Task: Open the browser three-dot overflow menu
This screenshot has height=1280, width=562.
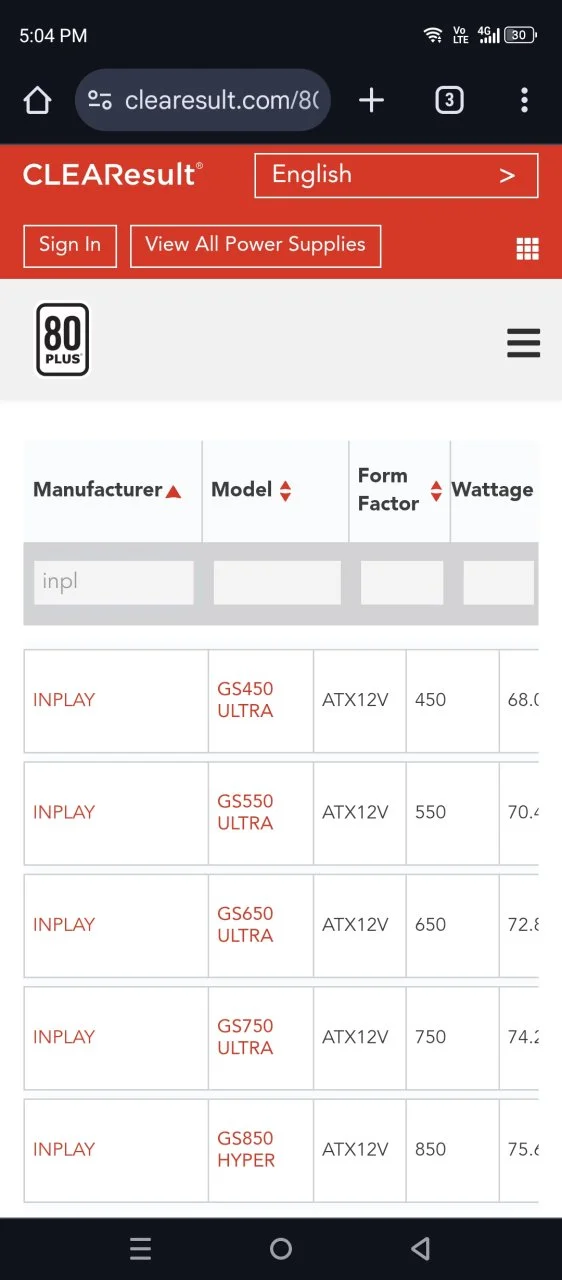Action: [x=524, y=100]
